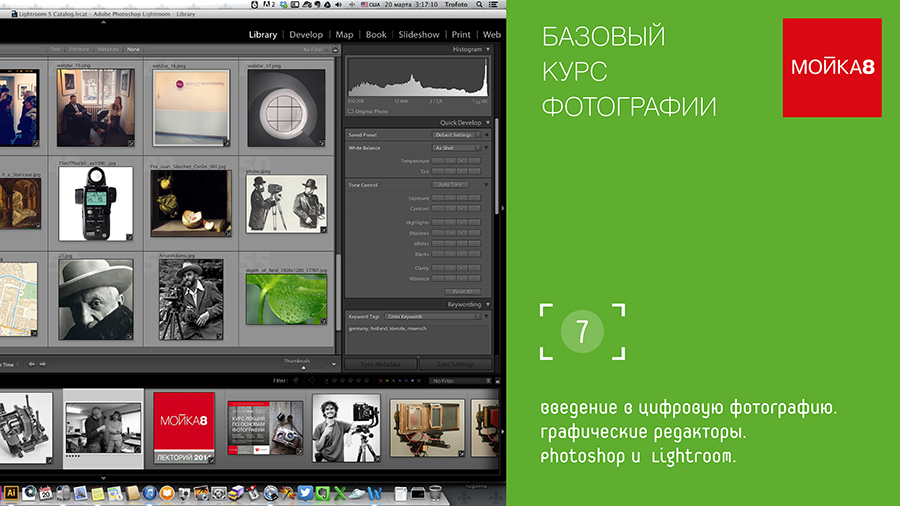Open the Mail stamp icon in the Dock

pyautogui.click(x=80, y=493)
